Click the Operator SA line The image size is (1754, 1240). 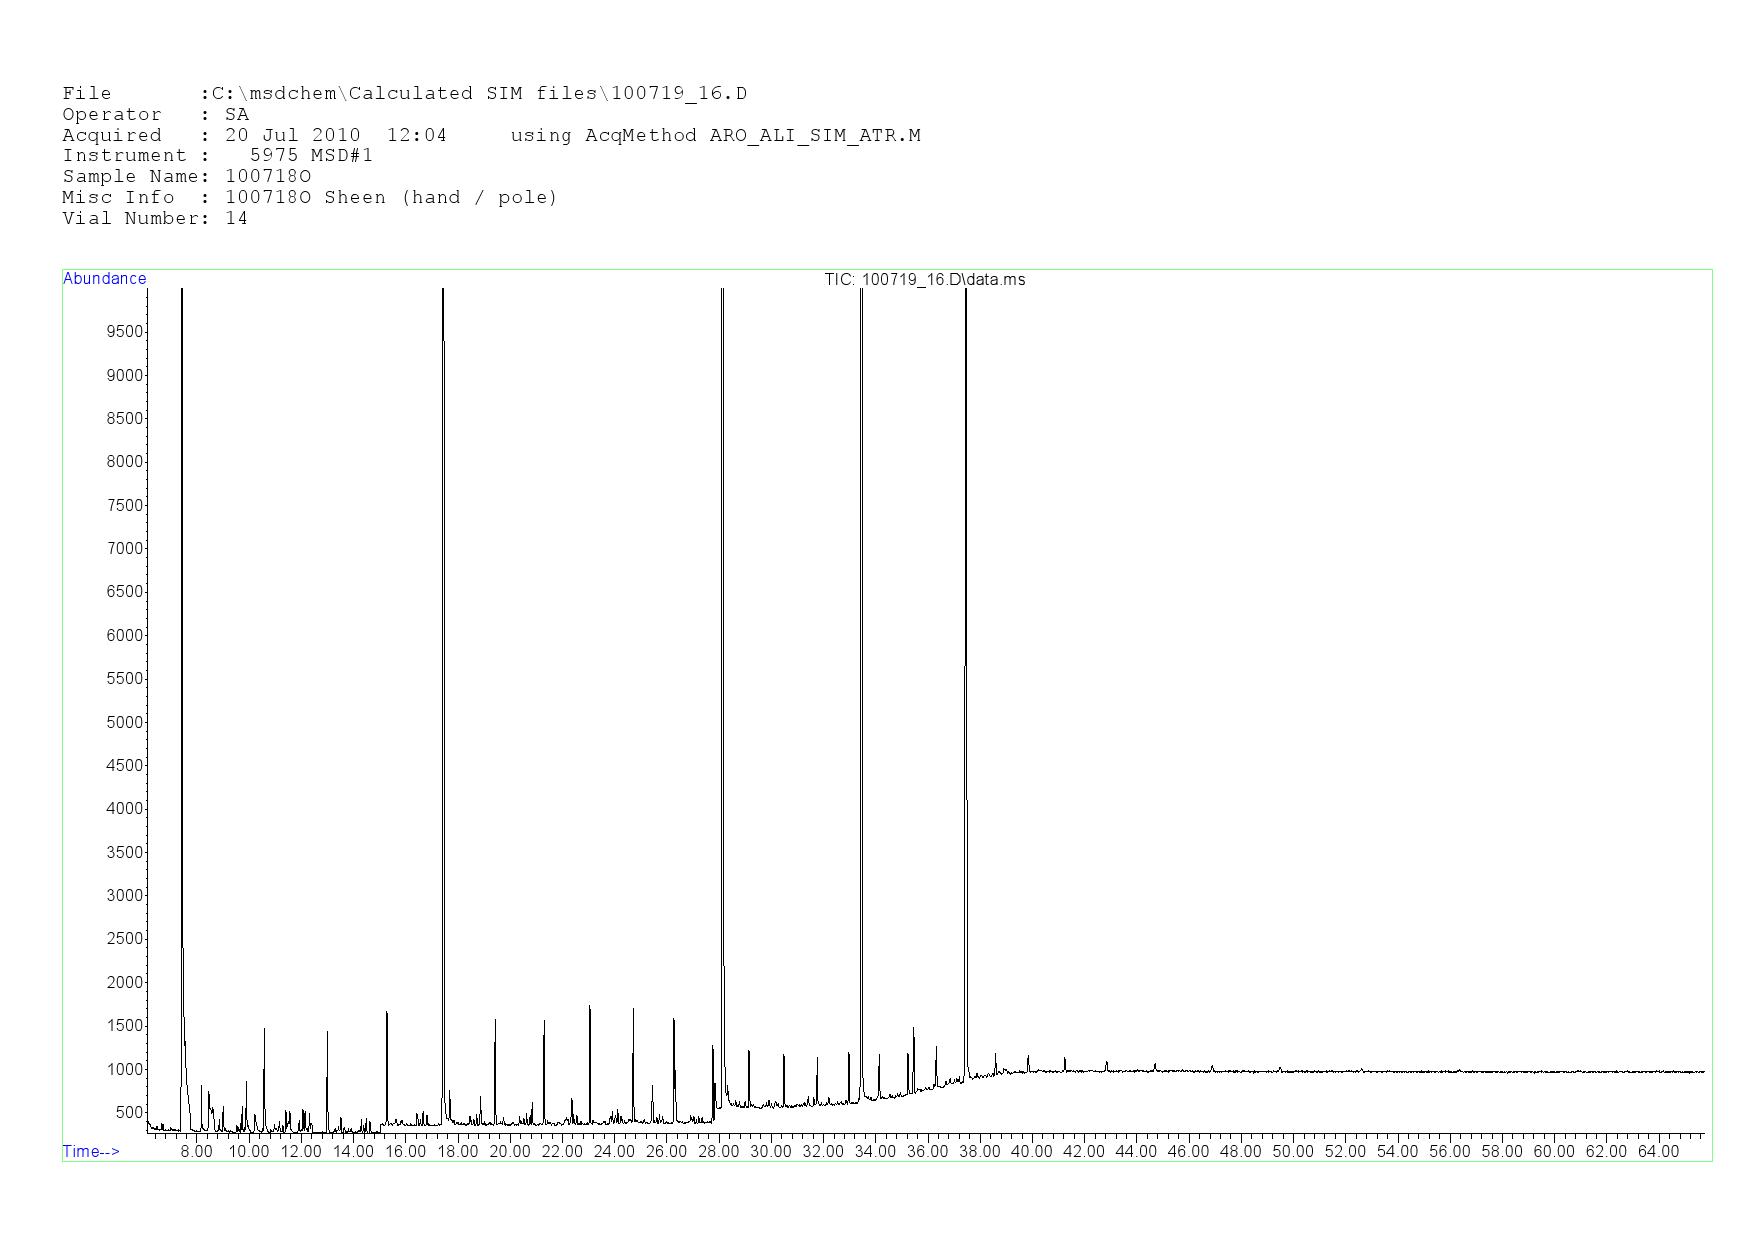[155, 115]
